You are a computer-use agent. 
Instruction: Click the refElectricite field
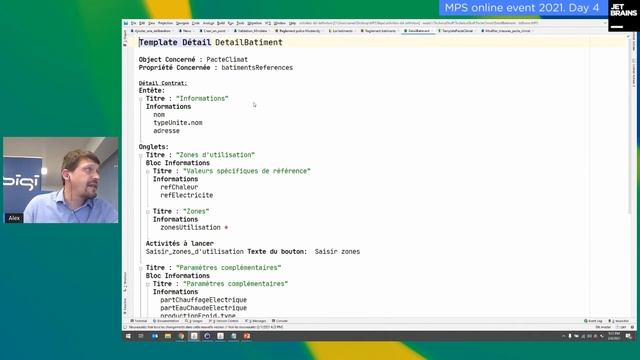[187, 196]
